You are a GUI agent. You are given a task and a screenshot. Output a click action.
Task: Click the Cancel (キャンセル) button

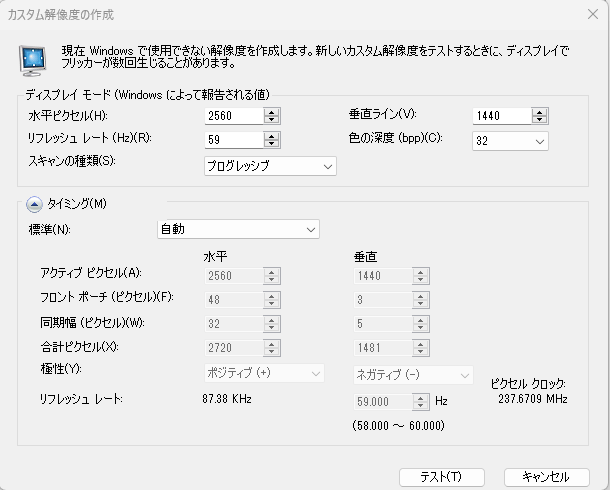[x=547, y=477]
